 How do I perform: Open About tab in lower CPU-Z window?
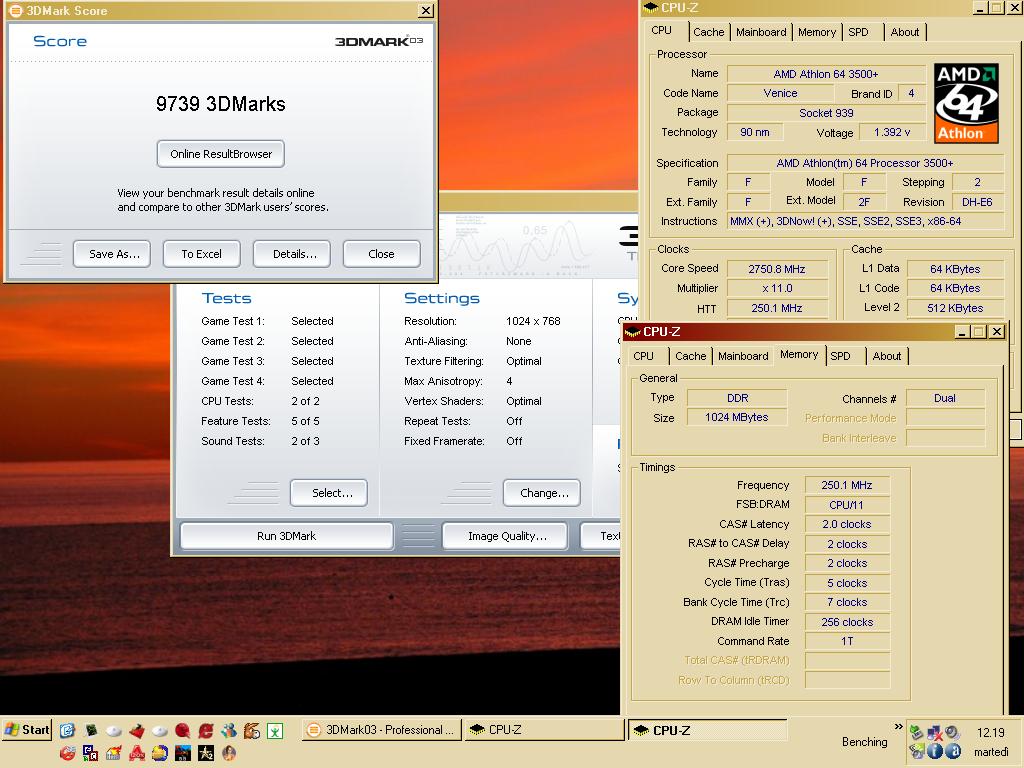[886, 356]
